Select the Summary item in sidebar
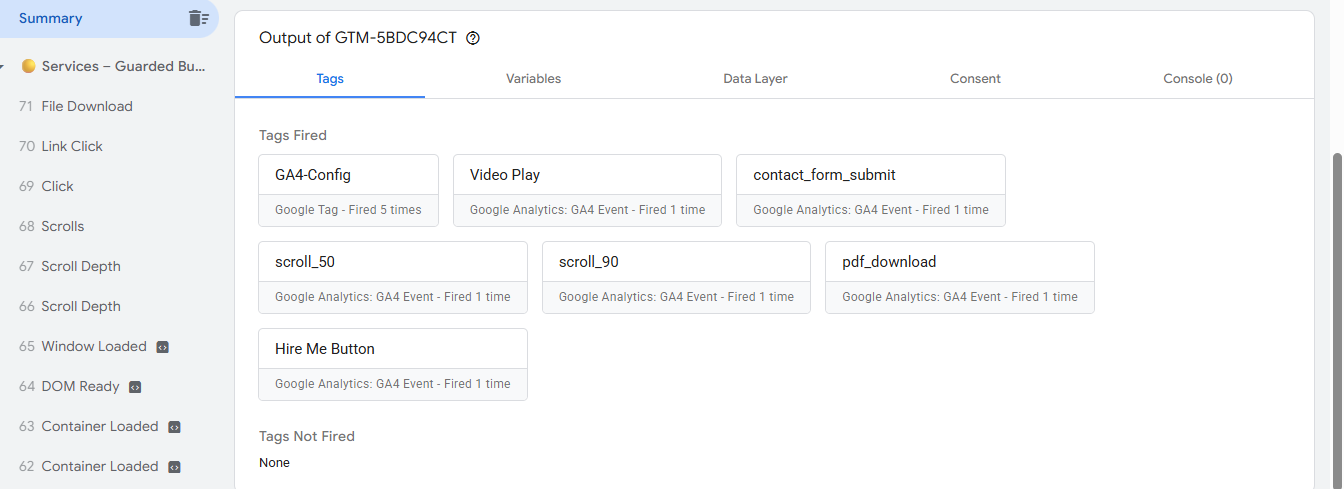 point(51,18)
